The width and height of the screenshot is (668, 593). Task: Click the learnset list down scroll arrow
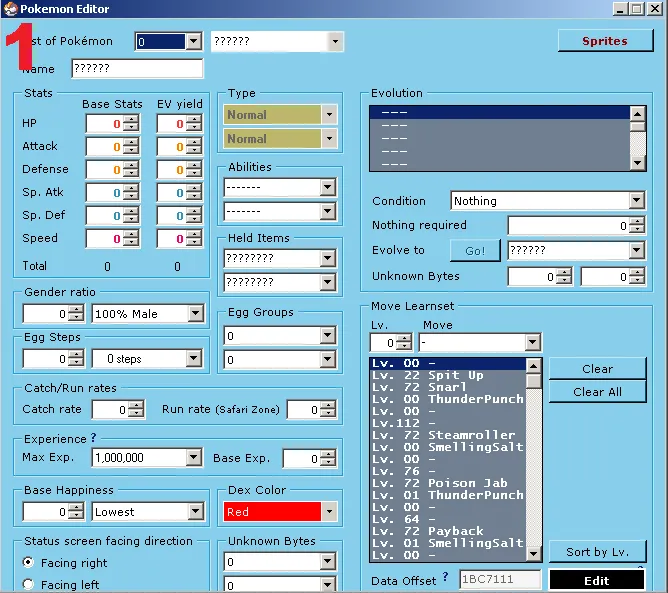pos(534,554)
